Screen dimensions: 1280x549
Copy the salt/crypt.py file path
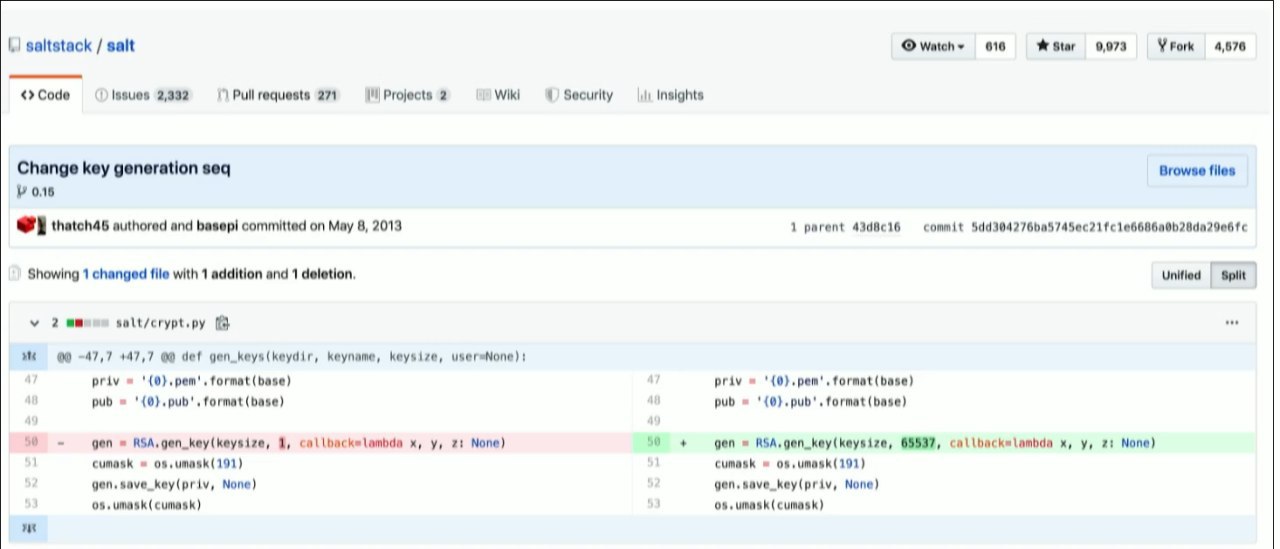click(x=223, y=323)
